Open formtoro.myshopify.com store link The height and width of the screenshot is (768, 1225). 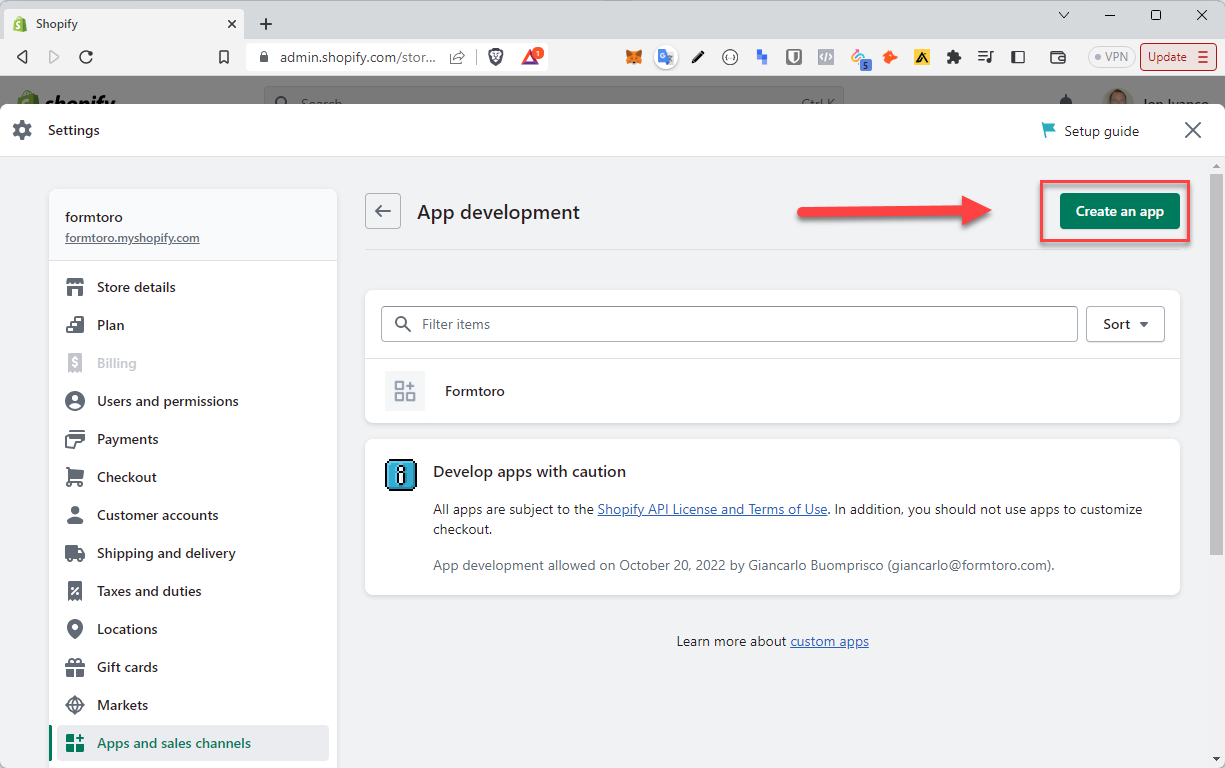[132, 238]
